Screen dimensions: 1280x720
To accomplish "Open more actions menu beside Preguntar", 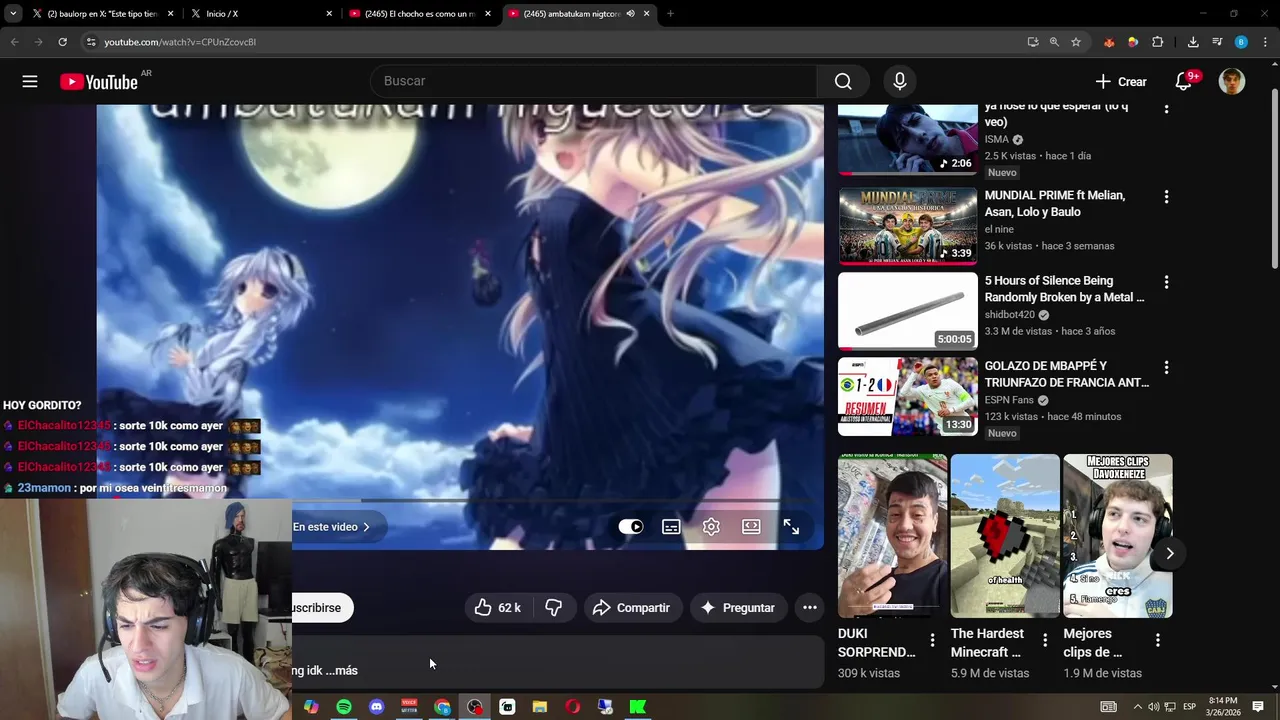I will click(810, 608).
